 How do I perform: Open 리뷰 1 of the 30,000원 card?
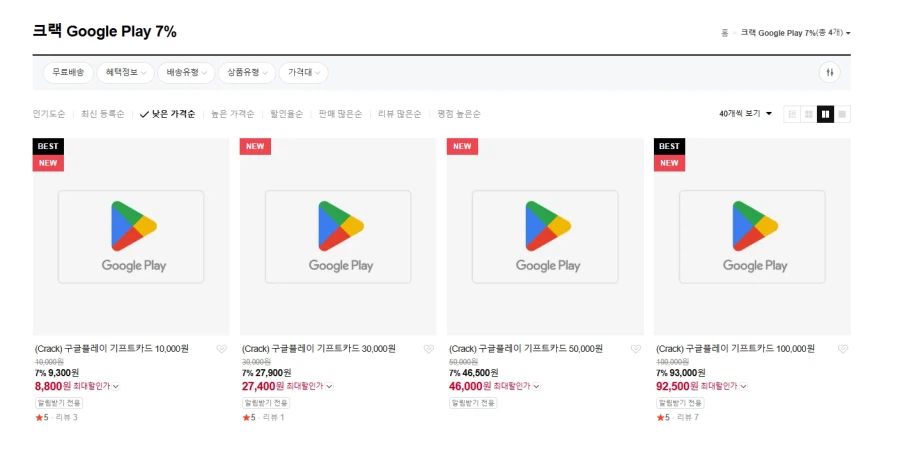[x=273, y=417]
